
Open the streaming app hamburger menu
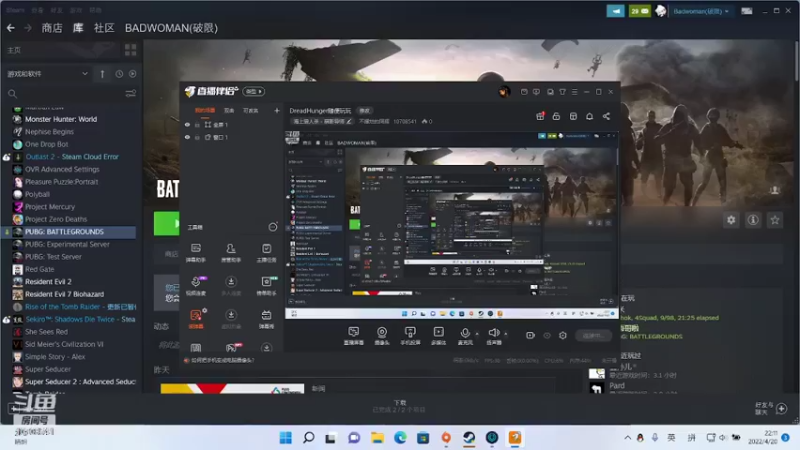pyautogui.click(x=574, y=92)
